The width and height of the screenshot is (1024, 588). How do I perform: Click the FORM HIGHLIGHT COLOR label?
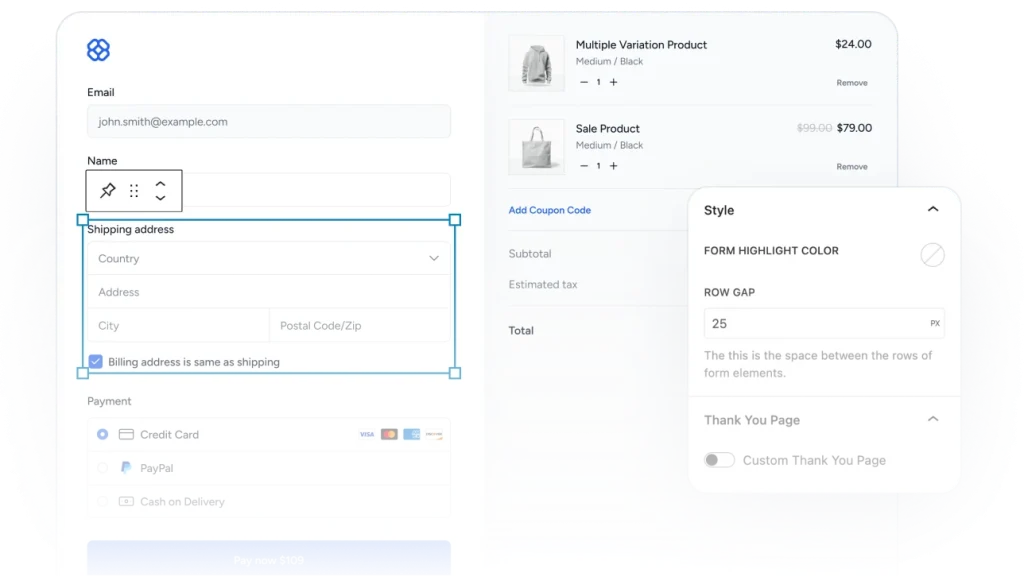[x=771, y=251]
